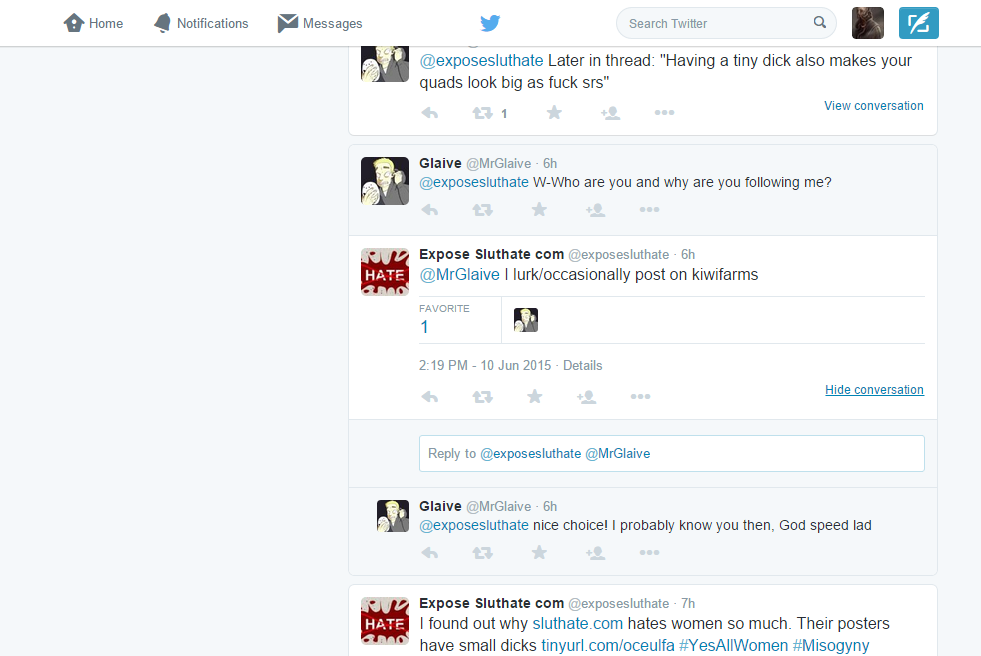
Task: Open Glaive name on 'nice choice!' tweet
Action: (440, 507)
